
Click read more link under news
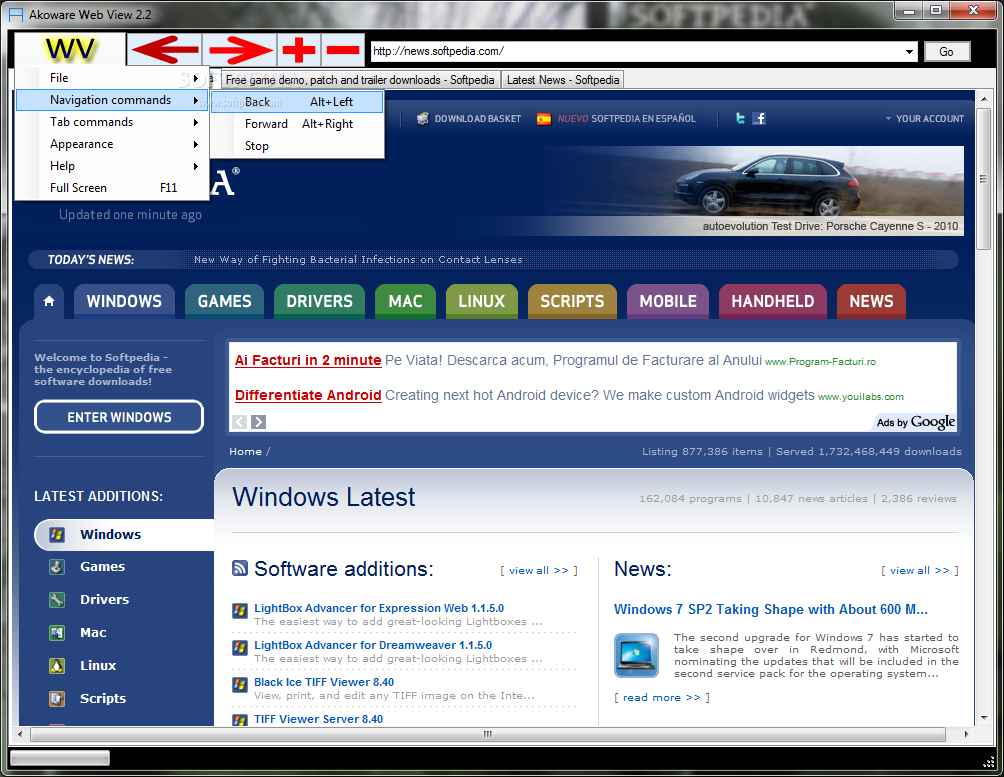661,698
